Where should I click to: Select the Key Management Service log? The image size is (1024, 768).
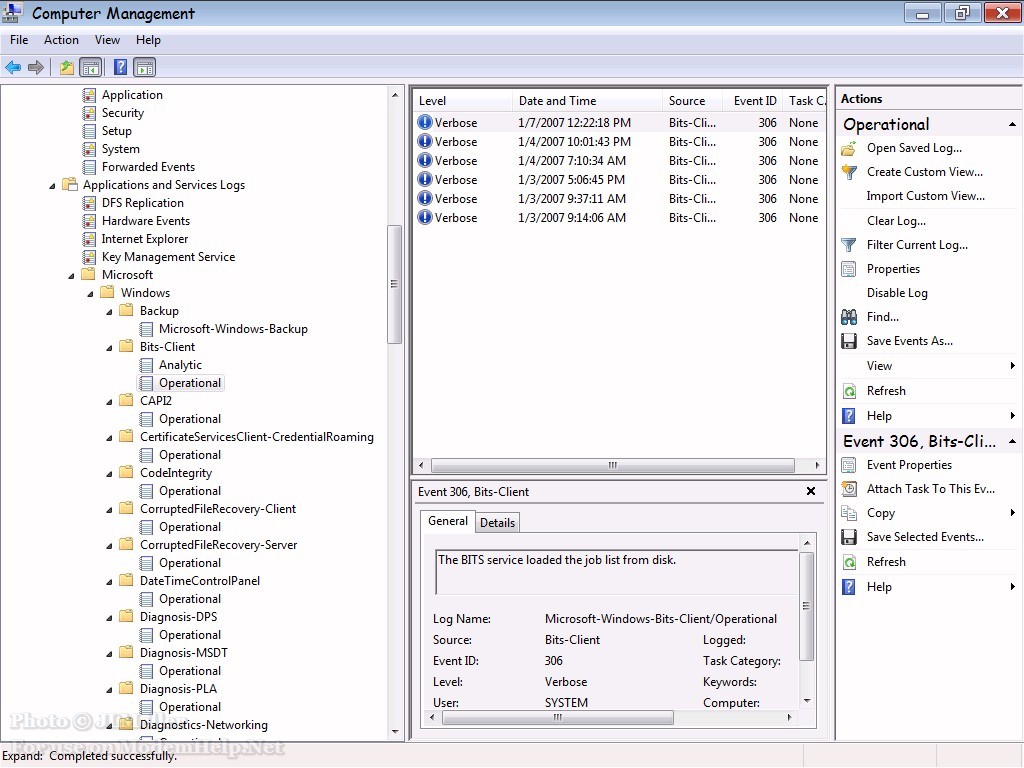pyautogui.click(x=168, y=257)
